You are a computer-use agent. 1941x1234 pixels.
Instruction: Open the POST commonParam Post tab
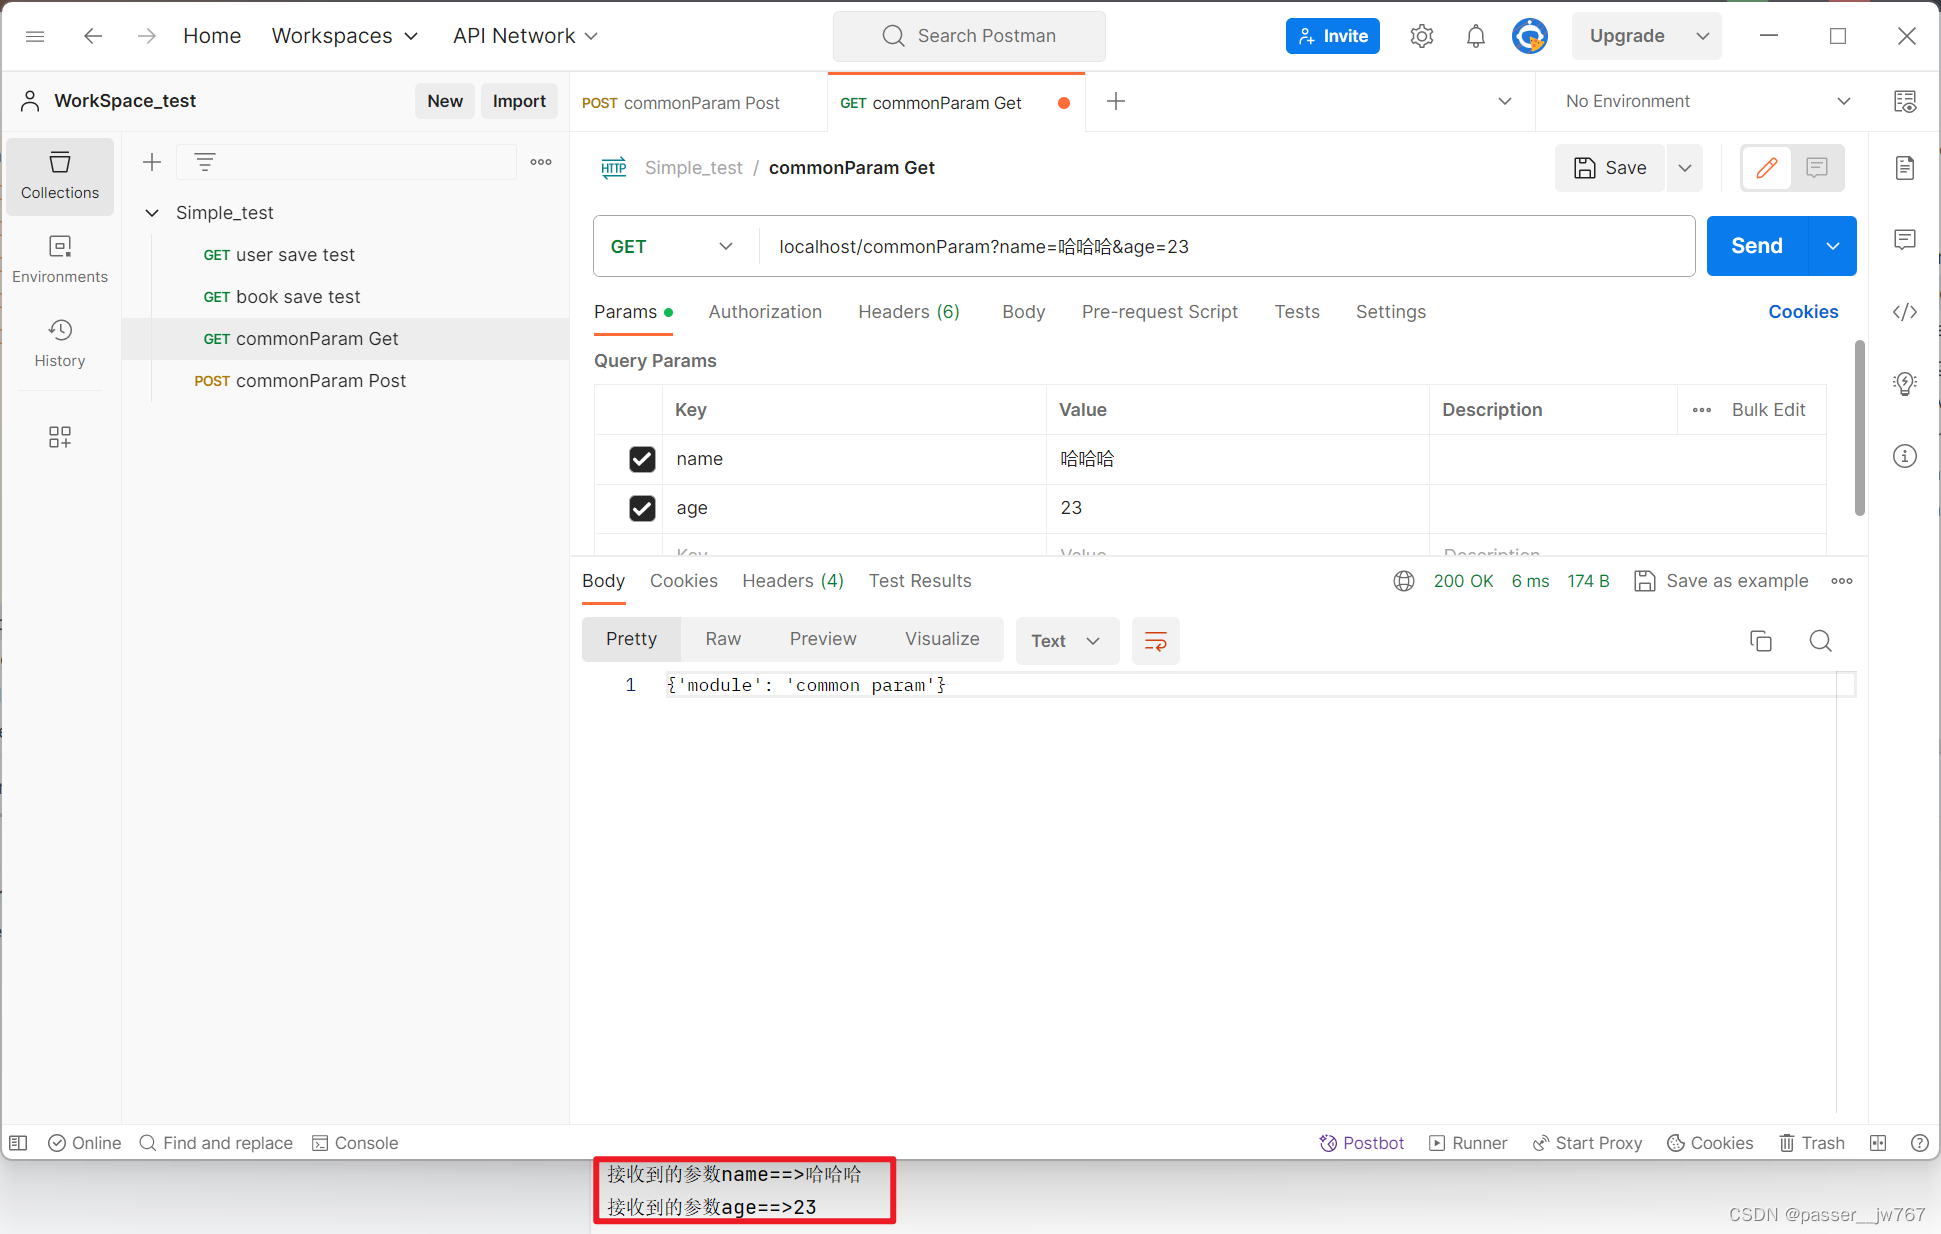pyautogui.click(x=698, y=102)
